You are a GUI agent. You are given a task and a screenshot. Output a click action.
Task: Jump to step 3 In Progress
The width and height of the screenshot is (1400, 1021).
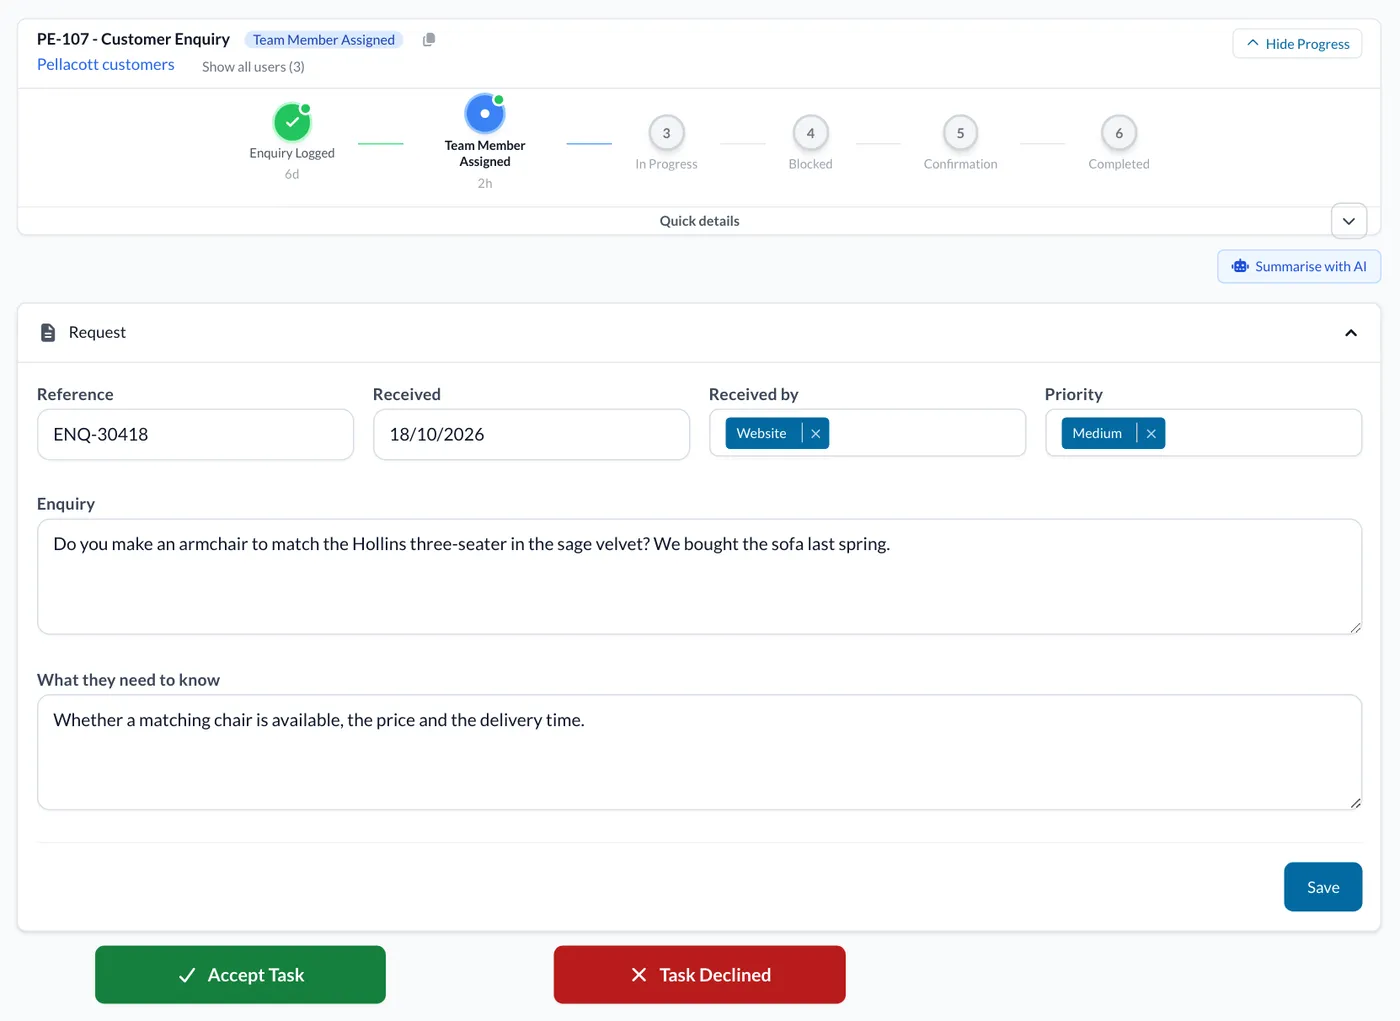666,133
